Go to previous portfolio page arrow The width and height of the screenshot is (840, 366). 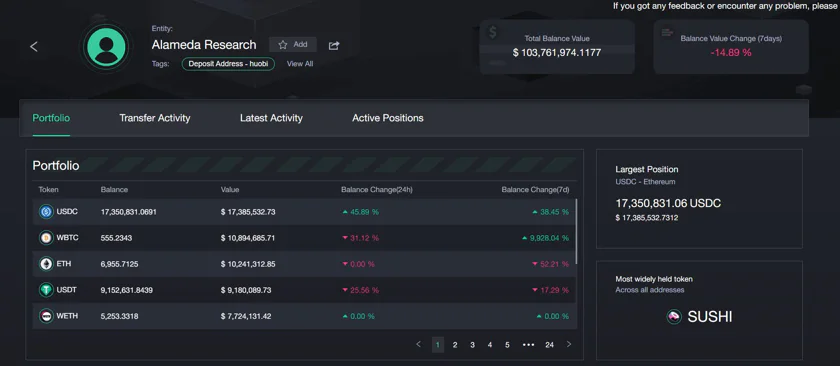coord(419,344)
